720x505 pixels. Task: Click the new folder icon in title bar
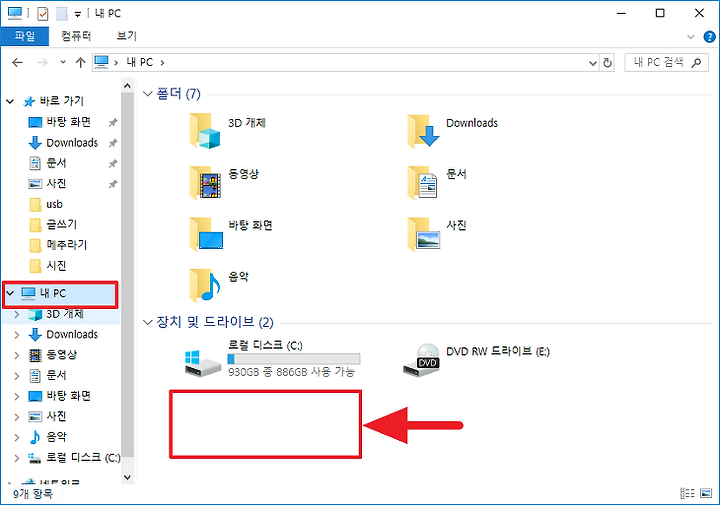point(62,14)
